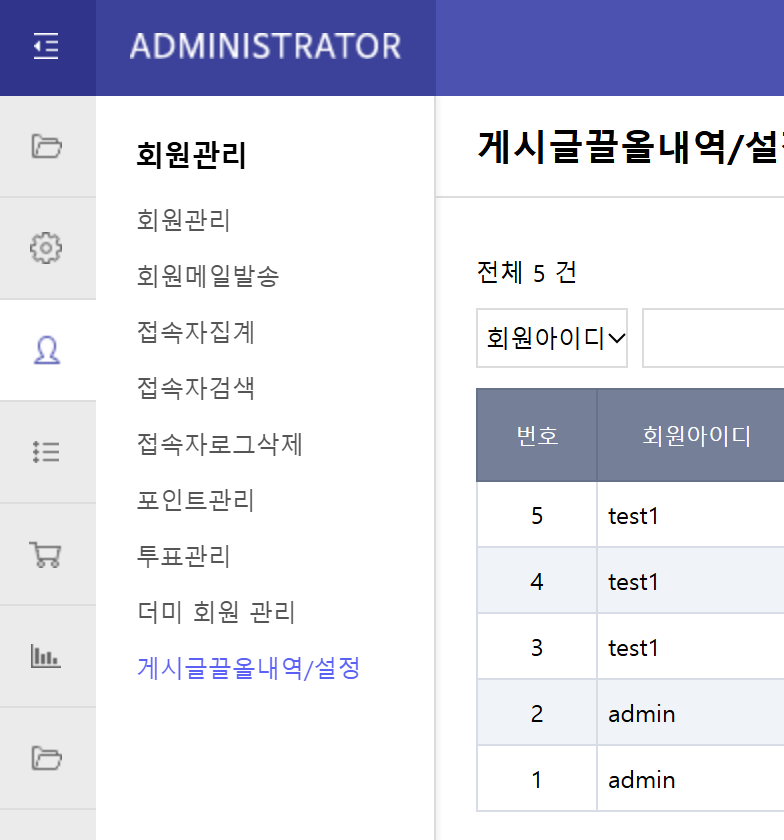Click the 게시글끌올내역/설정 page title
The height and width of the screenshot is (840, 784).
pyautogui.click(x=630, y=147)
